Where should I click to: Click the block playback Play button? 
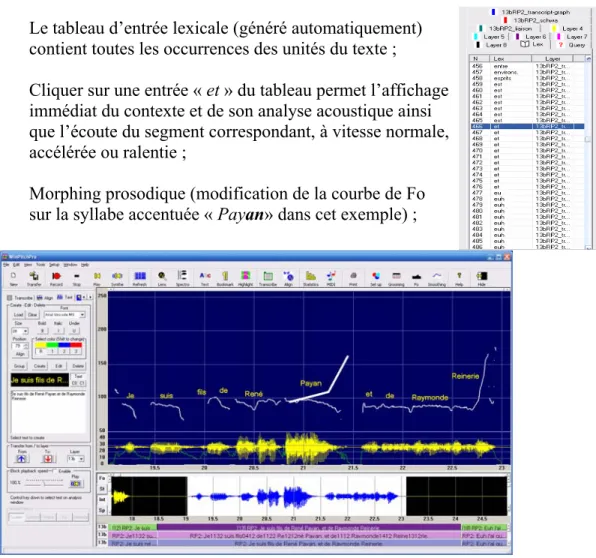pos(76,483)
